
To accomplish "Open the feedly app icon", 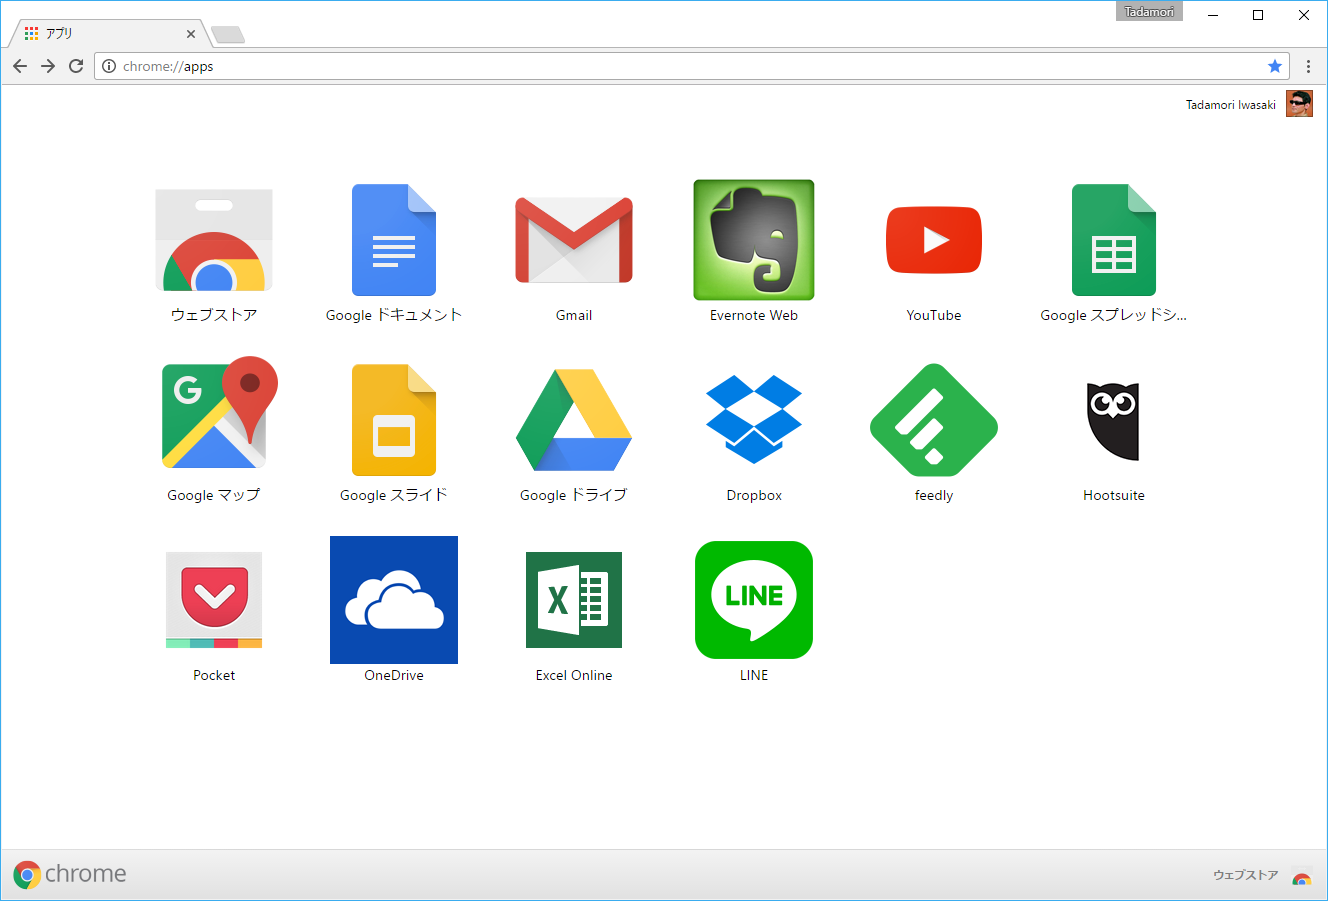I will (934, 420).
